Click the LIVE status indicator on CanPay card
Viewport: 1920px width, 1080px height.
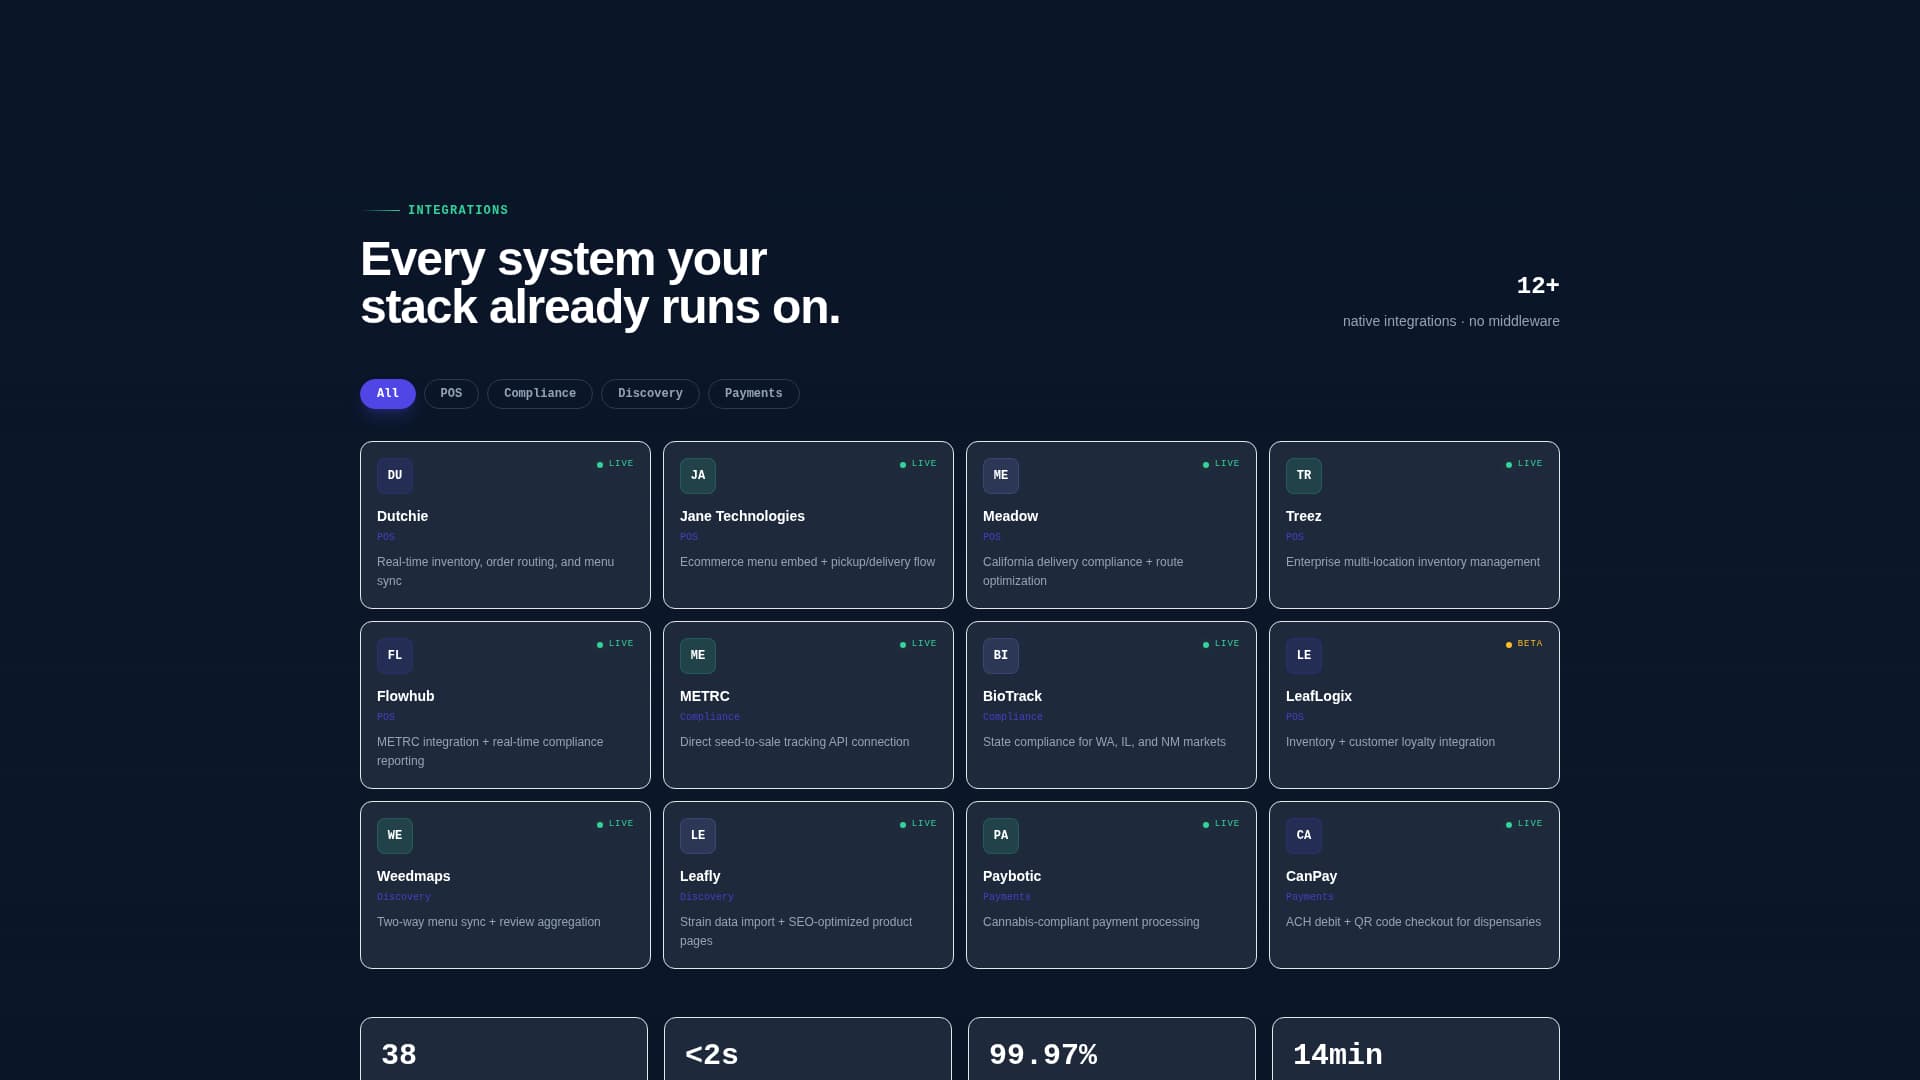[x=1524, y=824]
